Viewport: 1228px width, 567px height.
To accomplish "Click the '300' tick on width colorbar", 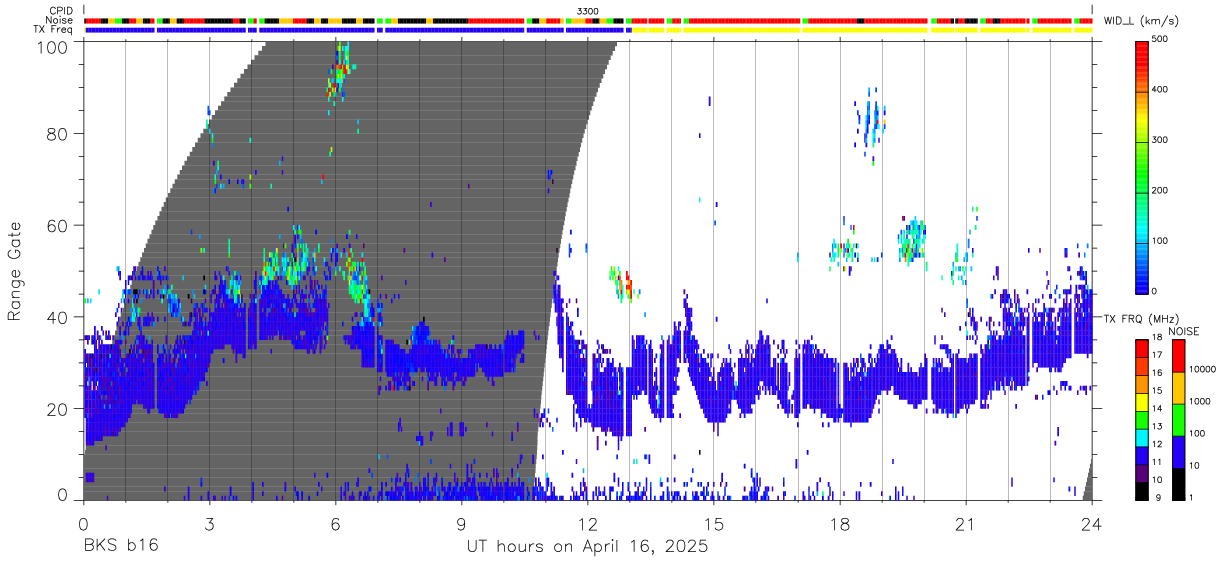I will click(1162, 140).
